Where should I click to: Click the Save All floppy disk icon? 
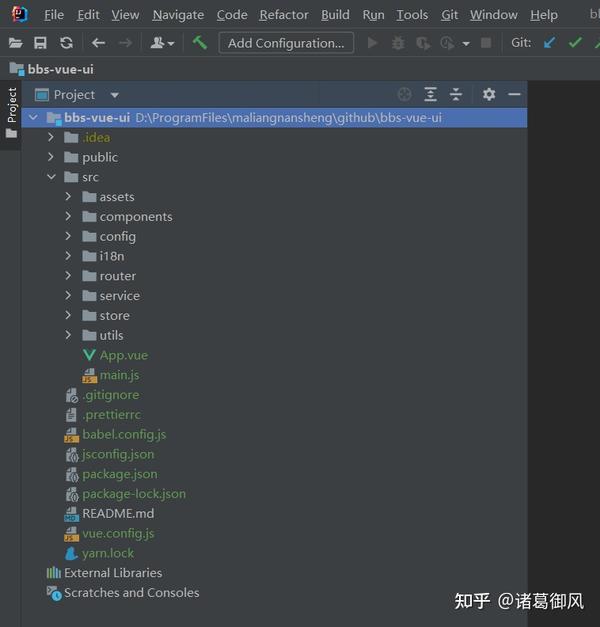[40, 42]
